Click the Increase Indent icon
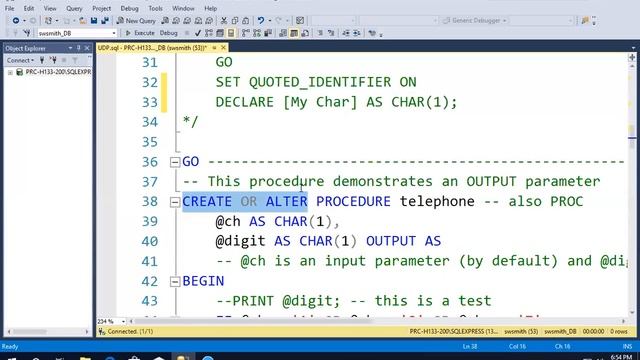Viewport: 640px width, 360px height. [357, 33]
